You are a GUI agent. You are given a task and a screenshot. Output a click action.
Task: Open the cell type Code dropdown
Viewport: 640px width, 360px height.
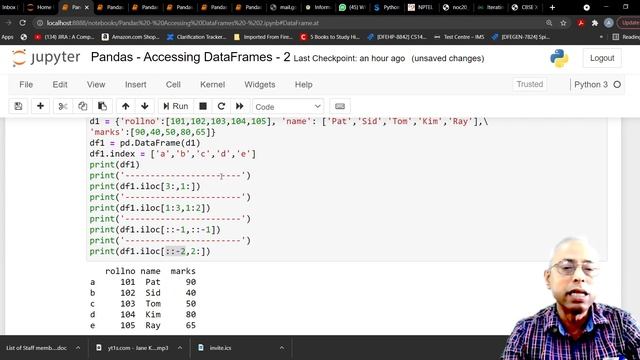[x=288, y=107]
